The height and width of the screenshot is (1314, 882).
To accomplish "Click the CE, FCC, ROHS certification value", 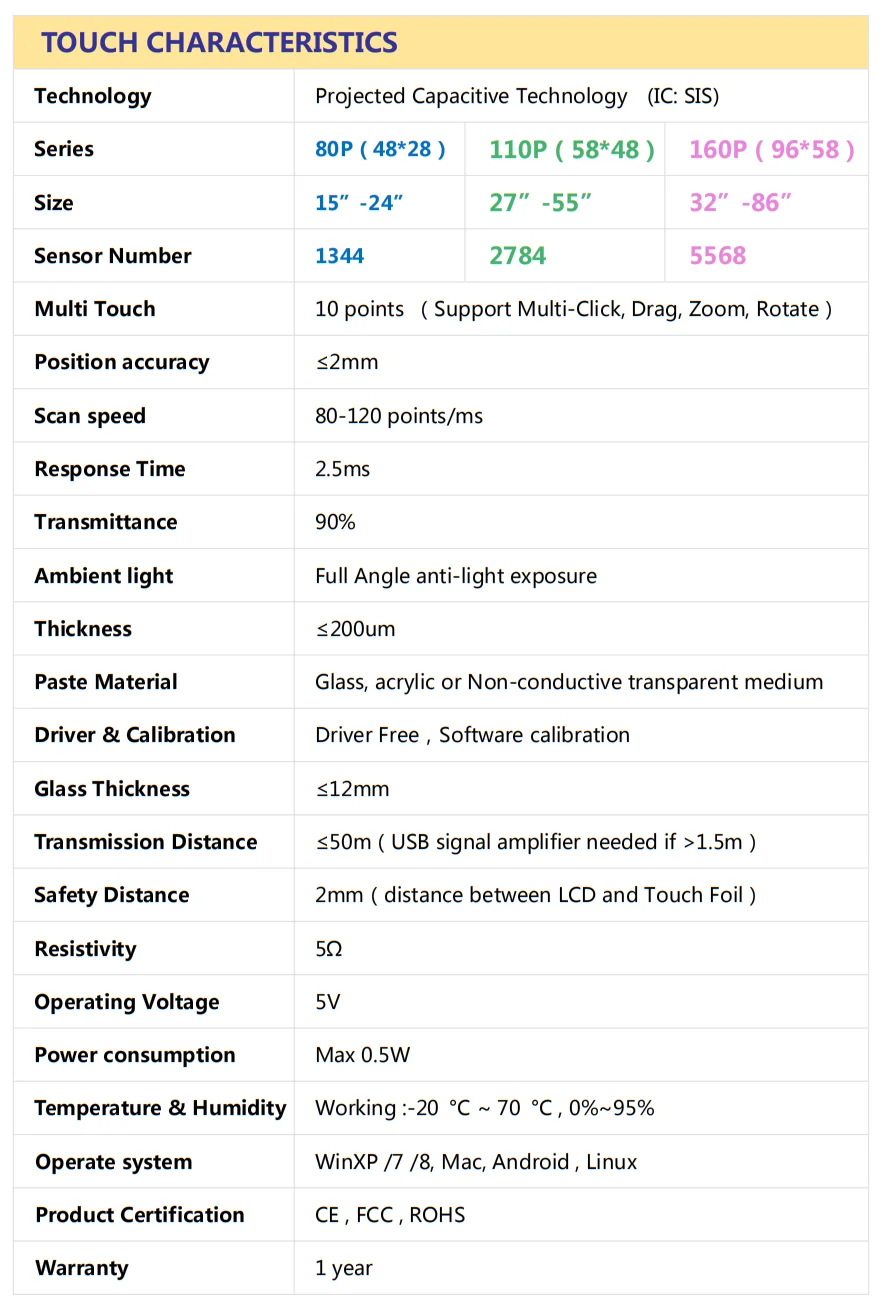I will pos(390,1215).
